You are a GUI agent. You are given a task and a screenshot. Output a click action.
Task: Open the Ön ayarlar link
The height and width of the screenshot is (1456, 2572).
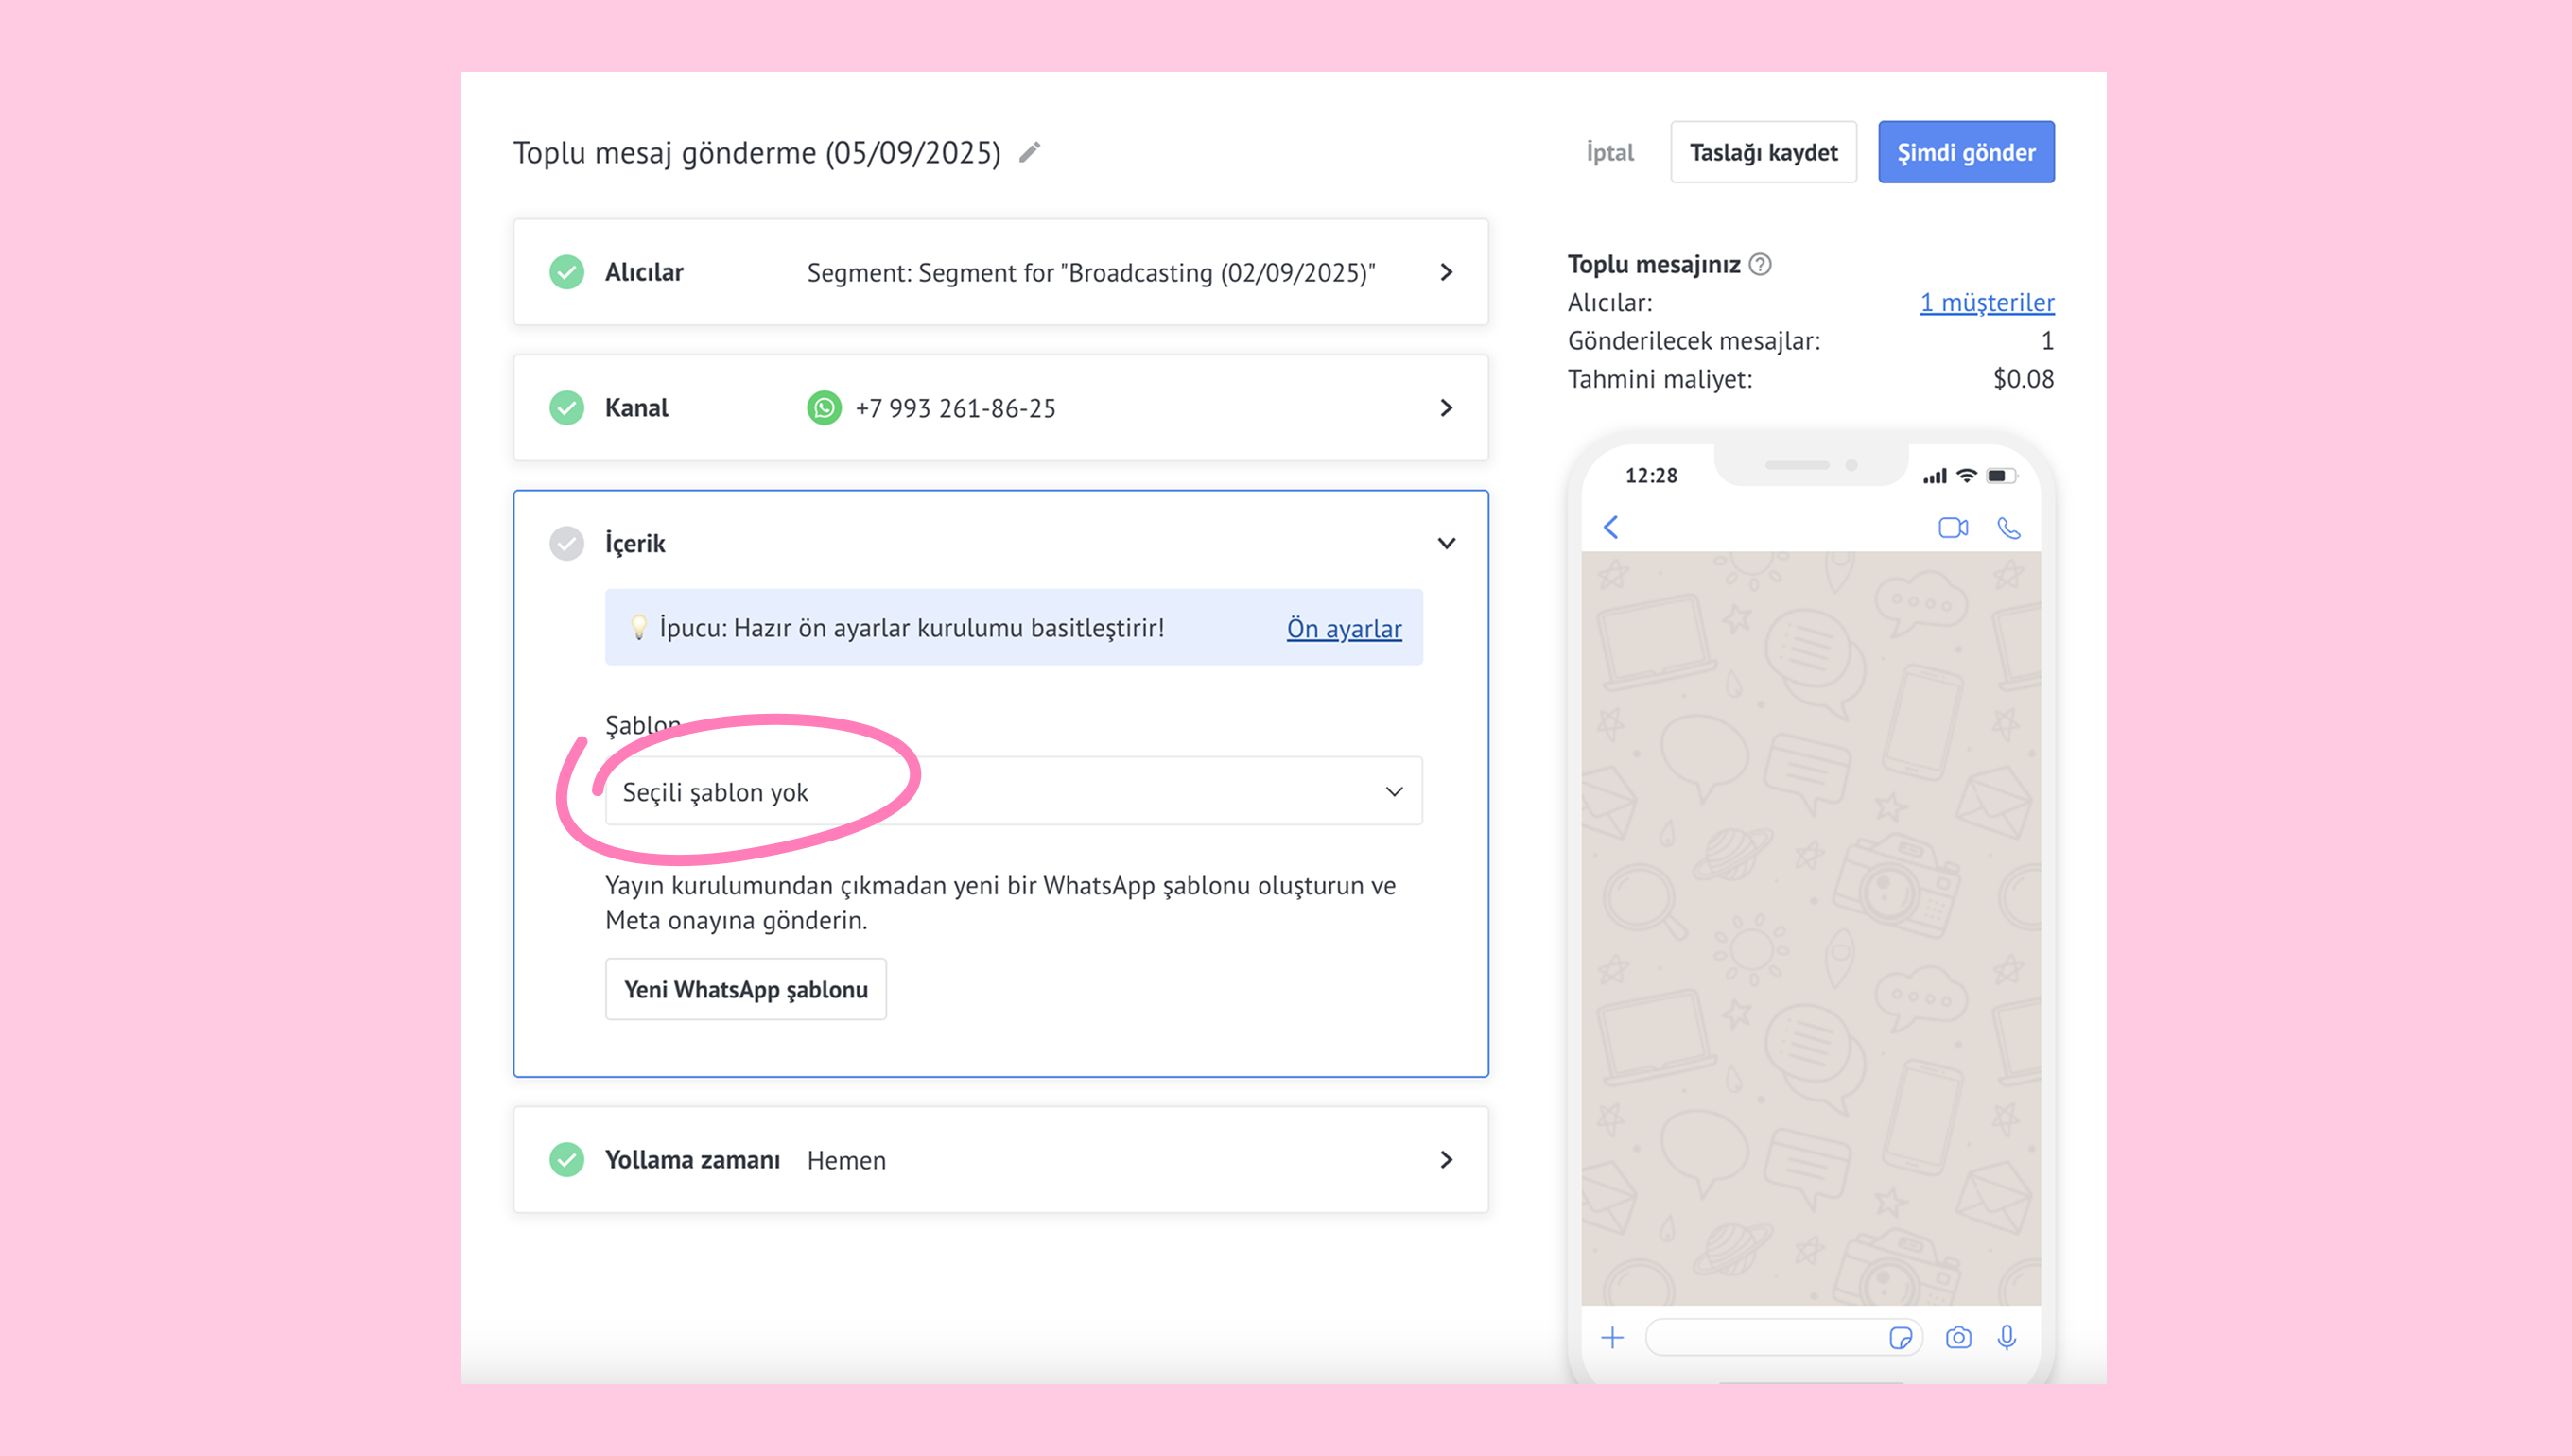[x=1343, y=628]
